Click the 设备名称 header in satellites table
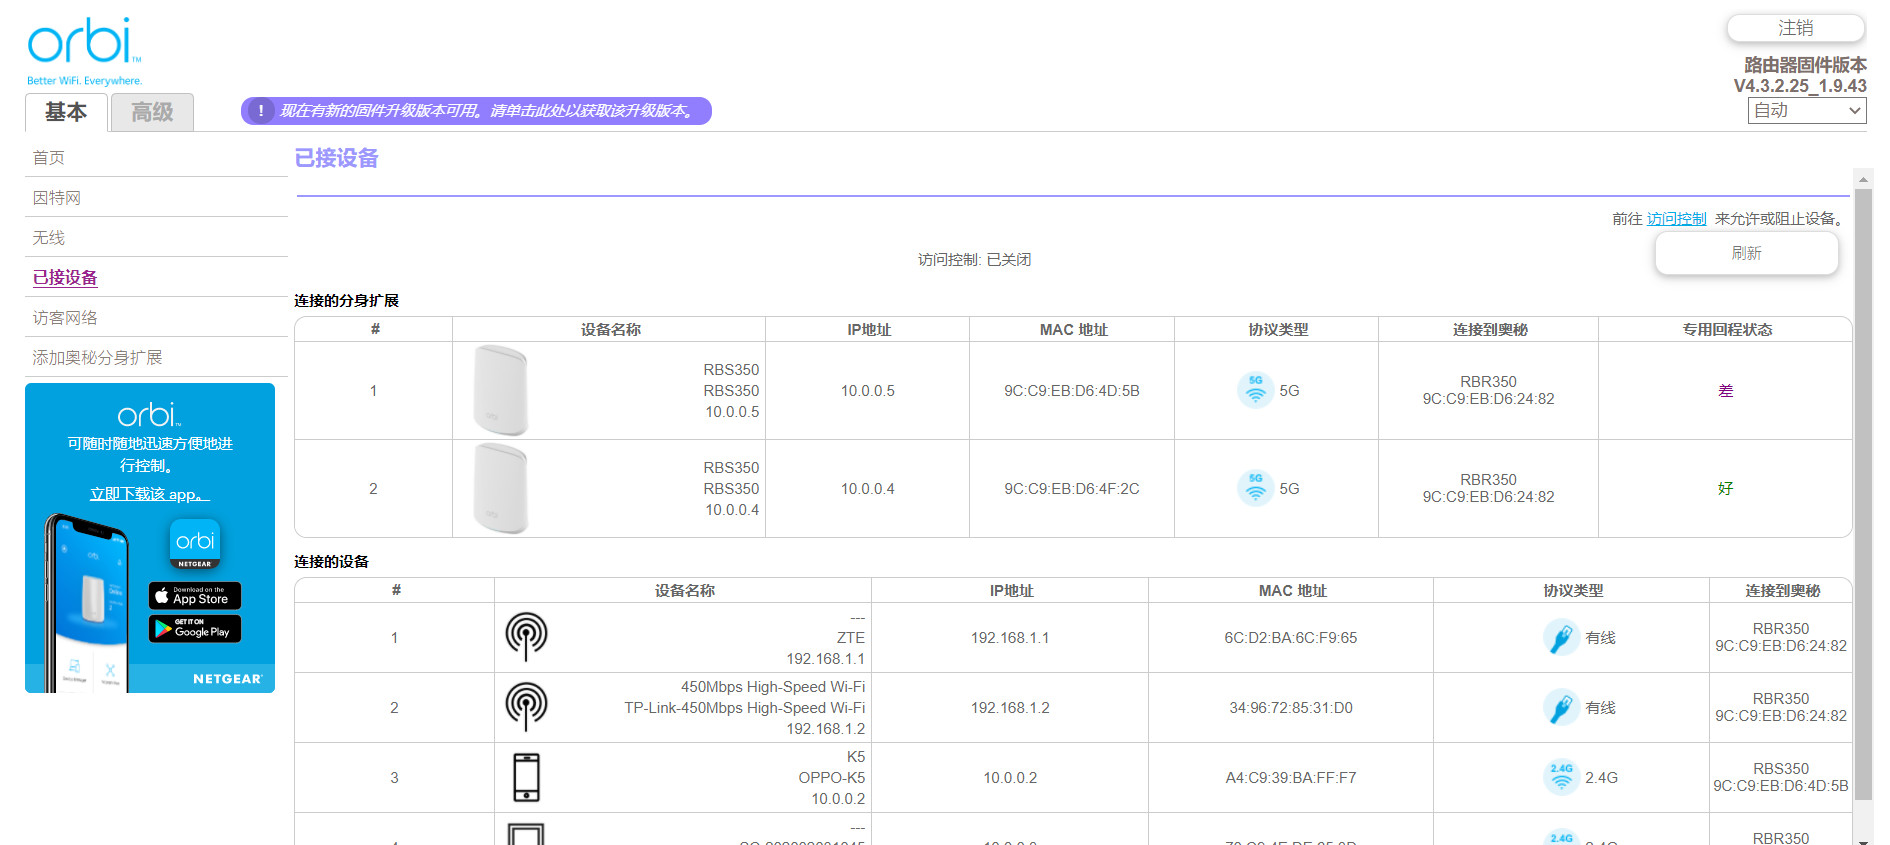The height and width of the screenshot is (845, 1890). (x=610, y=330)
